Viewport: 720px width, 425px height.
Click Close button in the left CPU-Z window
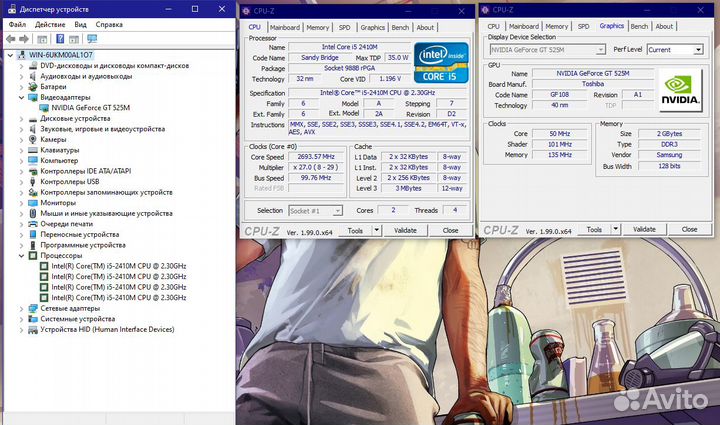tap(450, 230)
